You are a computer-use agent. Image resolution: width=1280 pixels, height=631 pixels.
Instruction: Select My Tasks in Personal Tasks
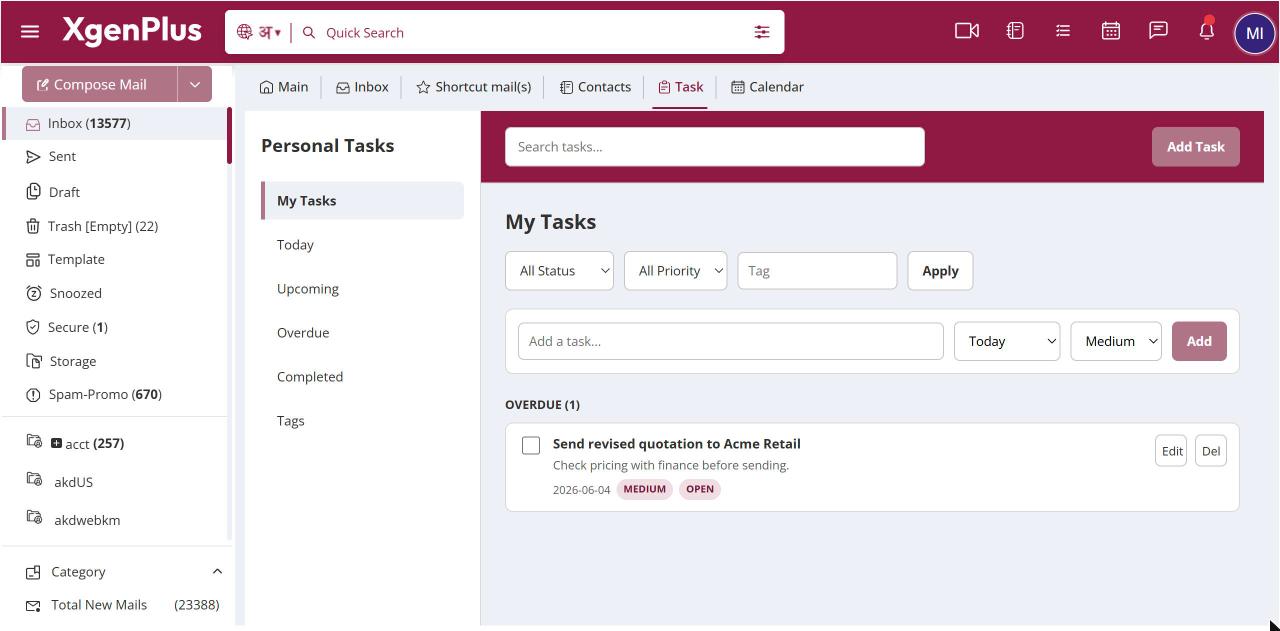pos(362,200)
